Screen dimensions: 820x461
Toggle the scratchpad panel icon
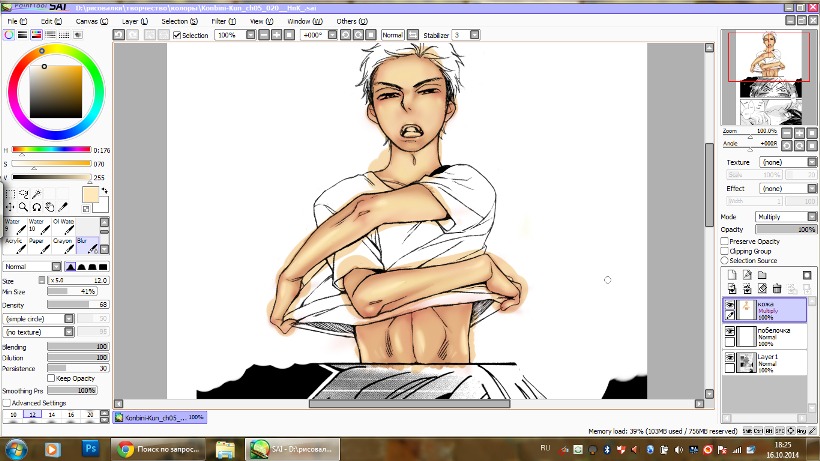tap(77, 35)
